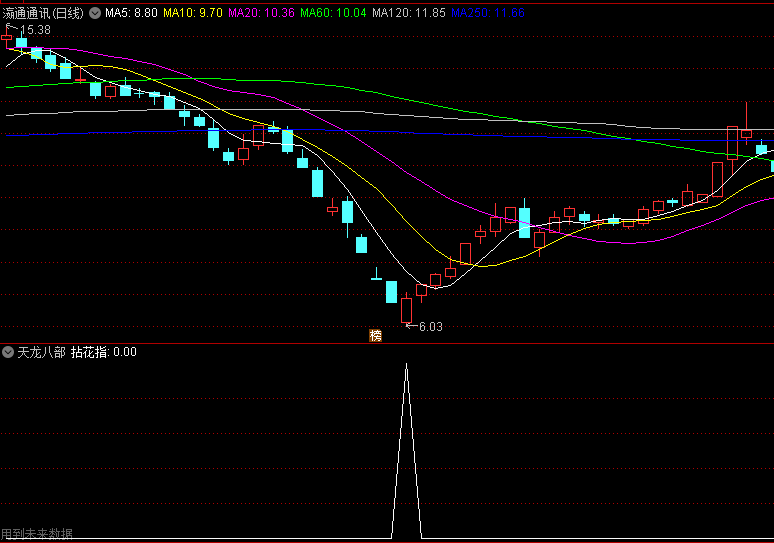Select the white indicator spike peak
The image size is (774, 543).
pyautogui.click(x=406, y=365)
